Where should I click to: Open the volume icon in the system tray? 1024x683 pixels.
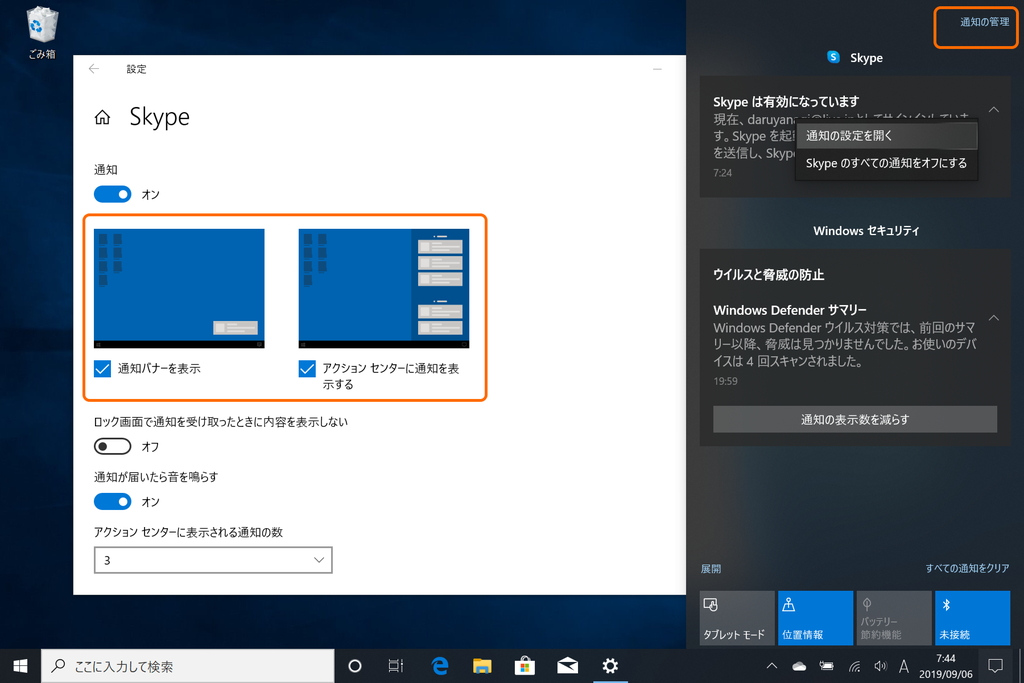(879, 666)
